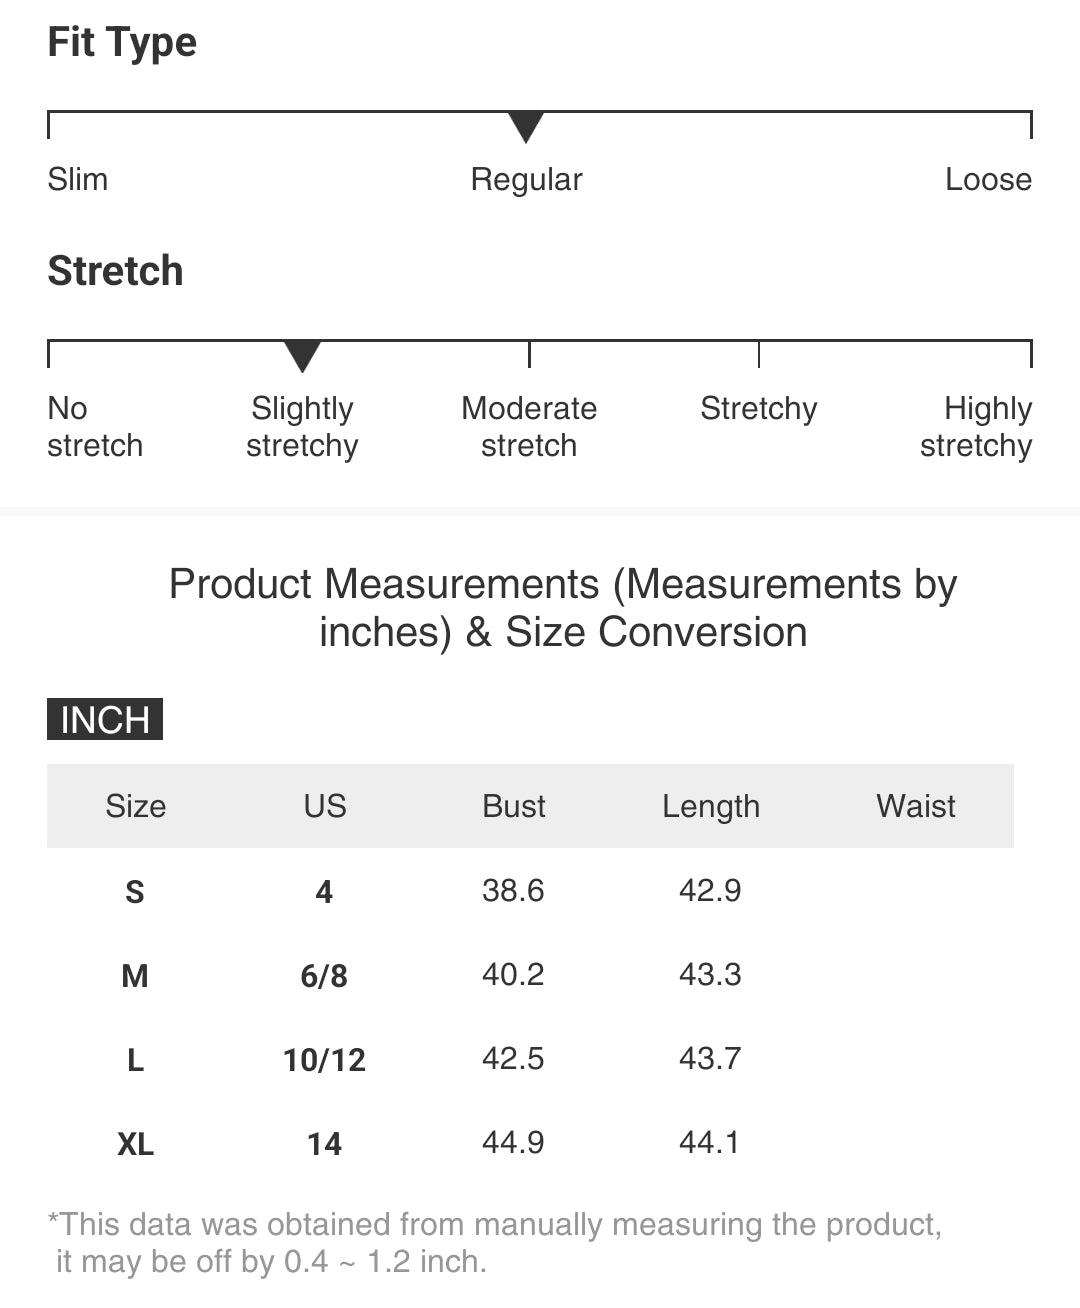
Task: Select the INCH unit label
Action: click(x=105, y=720)
